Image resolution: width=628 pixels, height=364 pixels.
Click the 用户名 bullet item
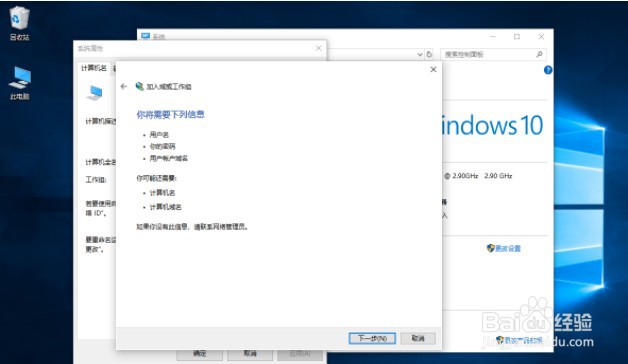[159, 135]
